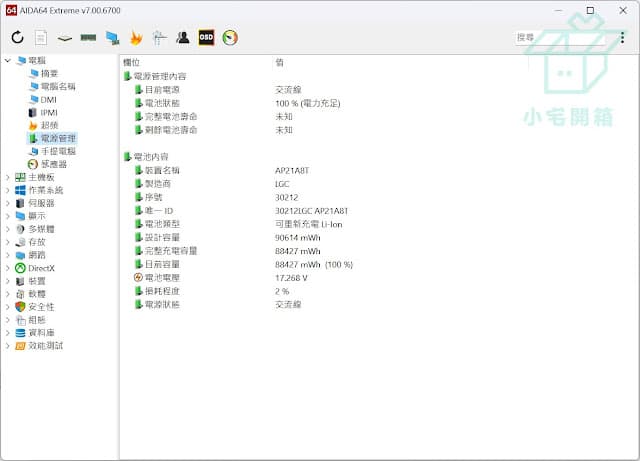The image size is (640, 461).
Task: Open the SensorPanel gauge icon
Action: coord(230,38)
